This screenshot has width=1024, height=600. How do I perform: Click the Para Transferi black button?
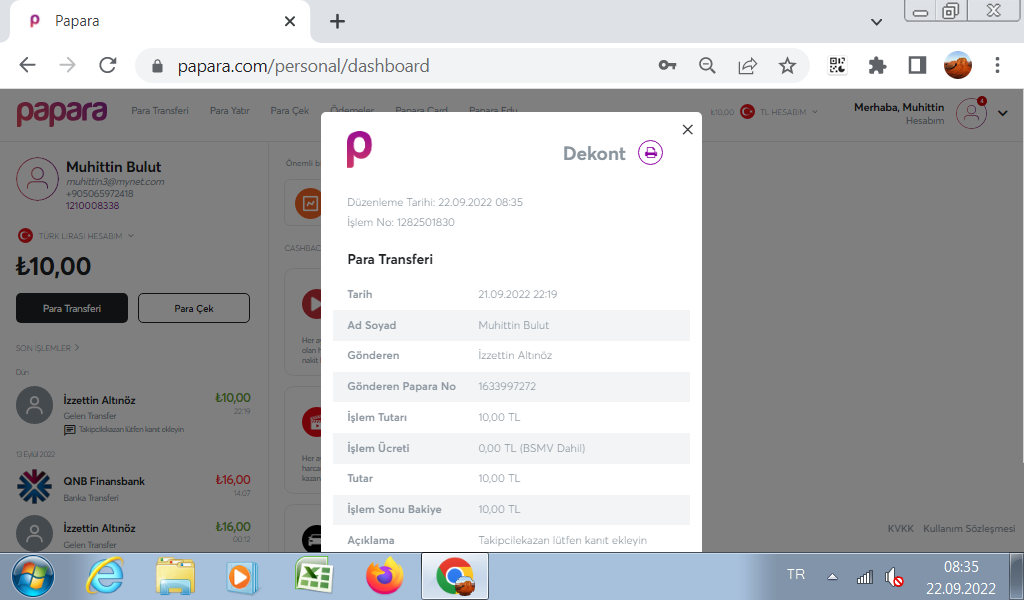[72, 308]
